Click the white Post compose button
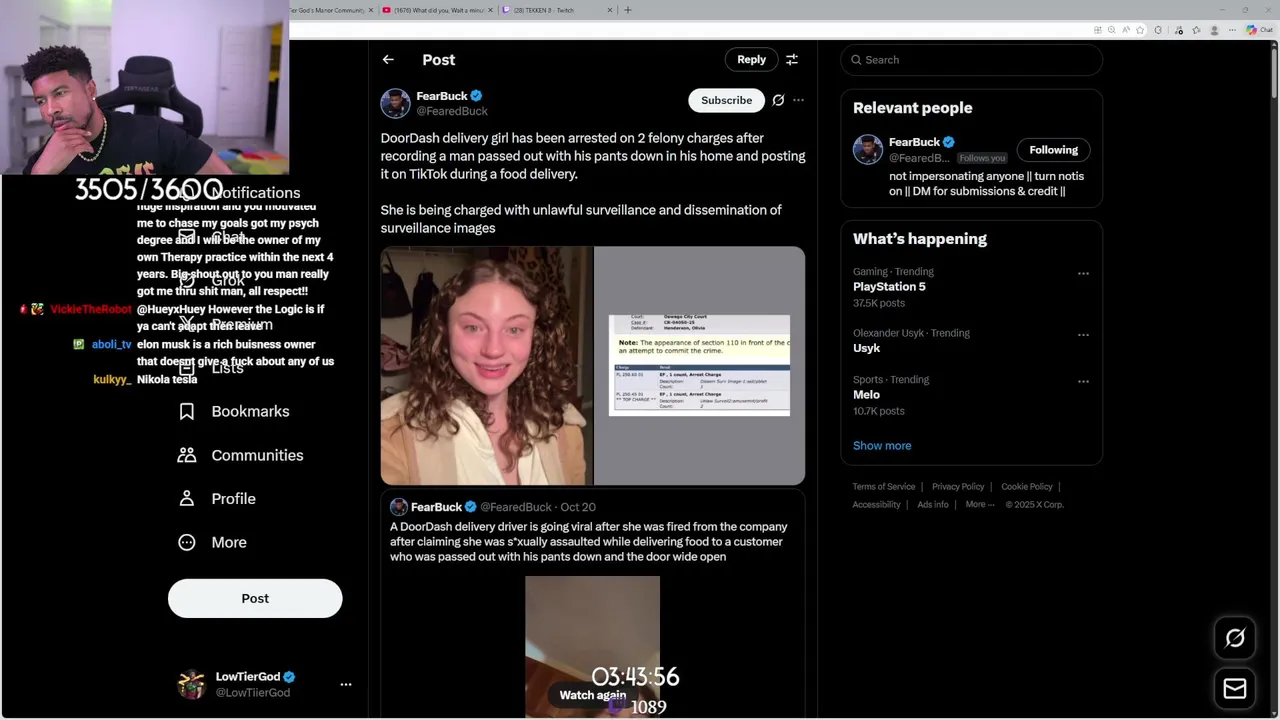1280x720 pixels. click(255, 598)
